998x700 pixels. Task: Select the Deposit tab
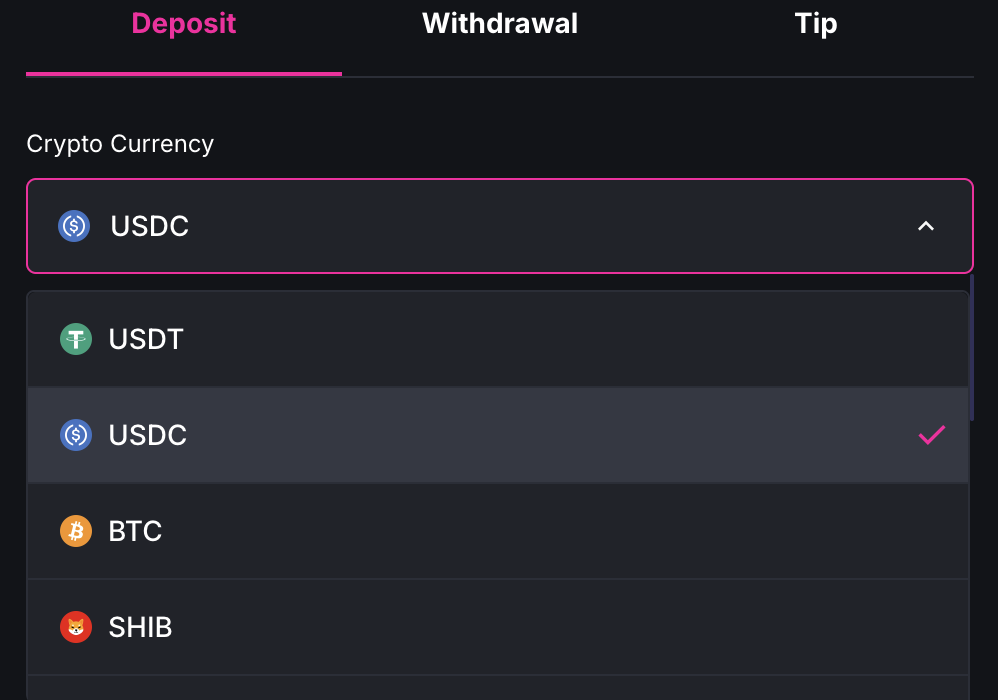click(x=184, y=24)
